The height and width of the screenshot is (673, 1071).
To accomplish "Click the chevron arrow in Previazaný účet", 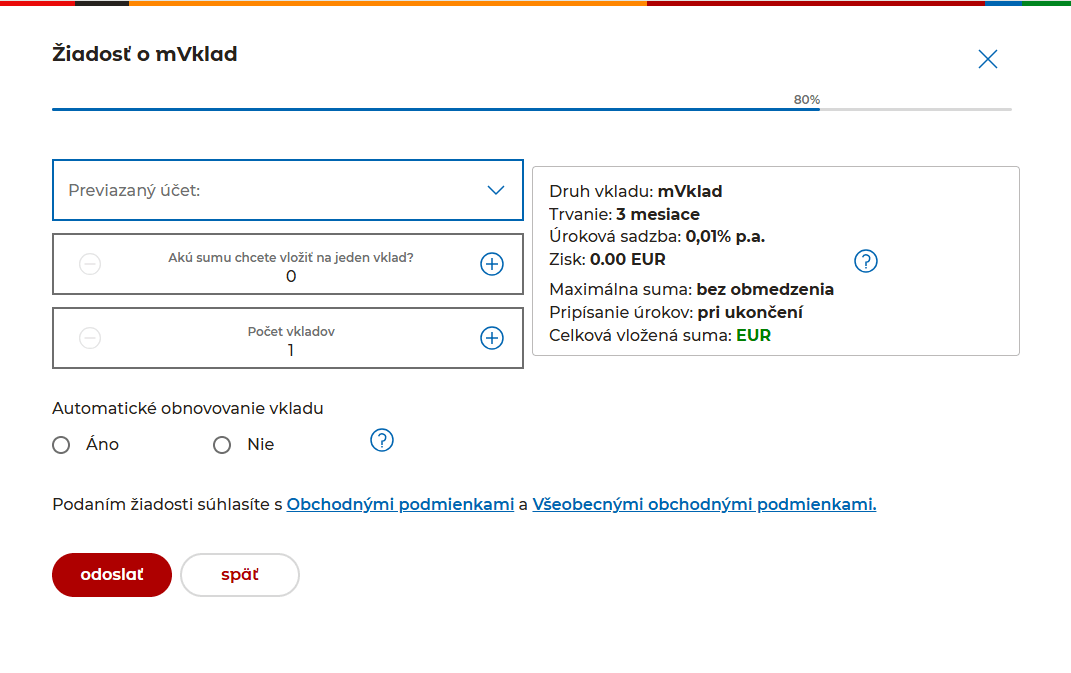I will click(495, 190).
